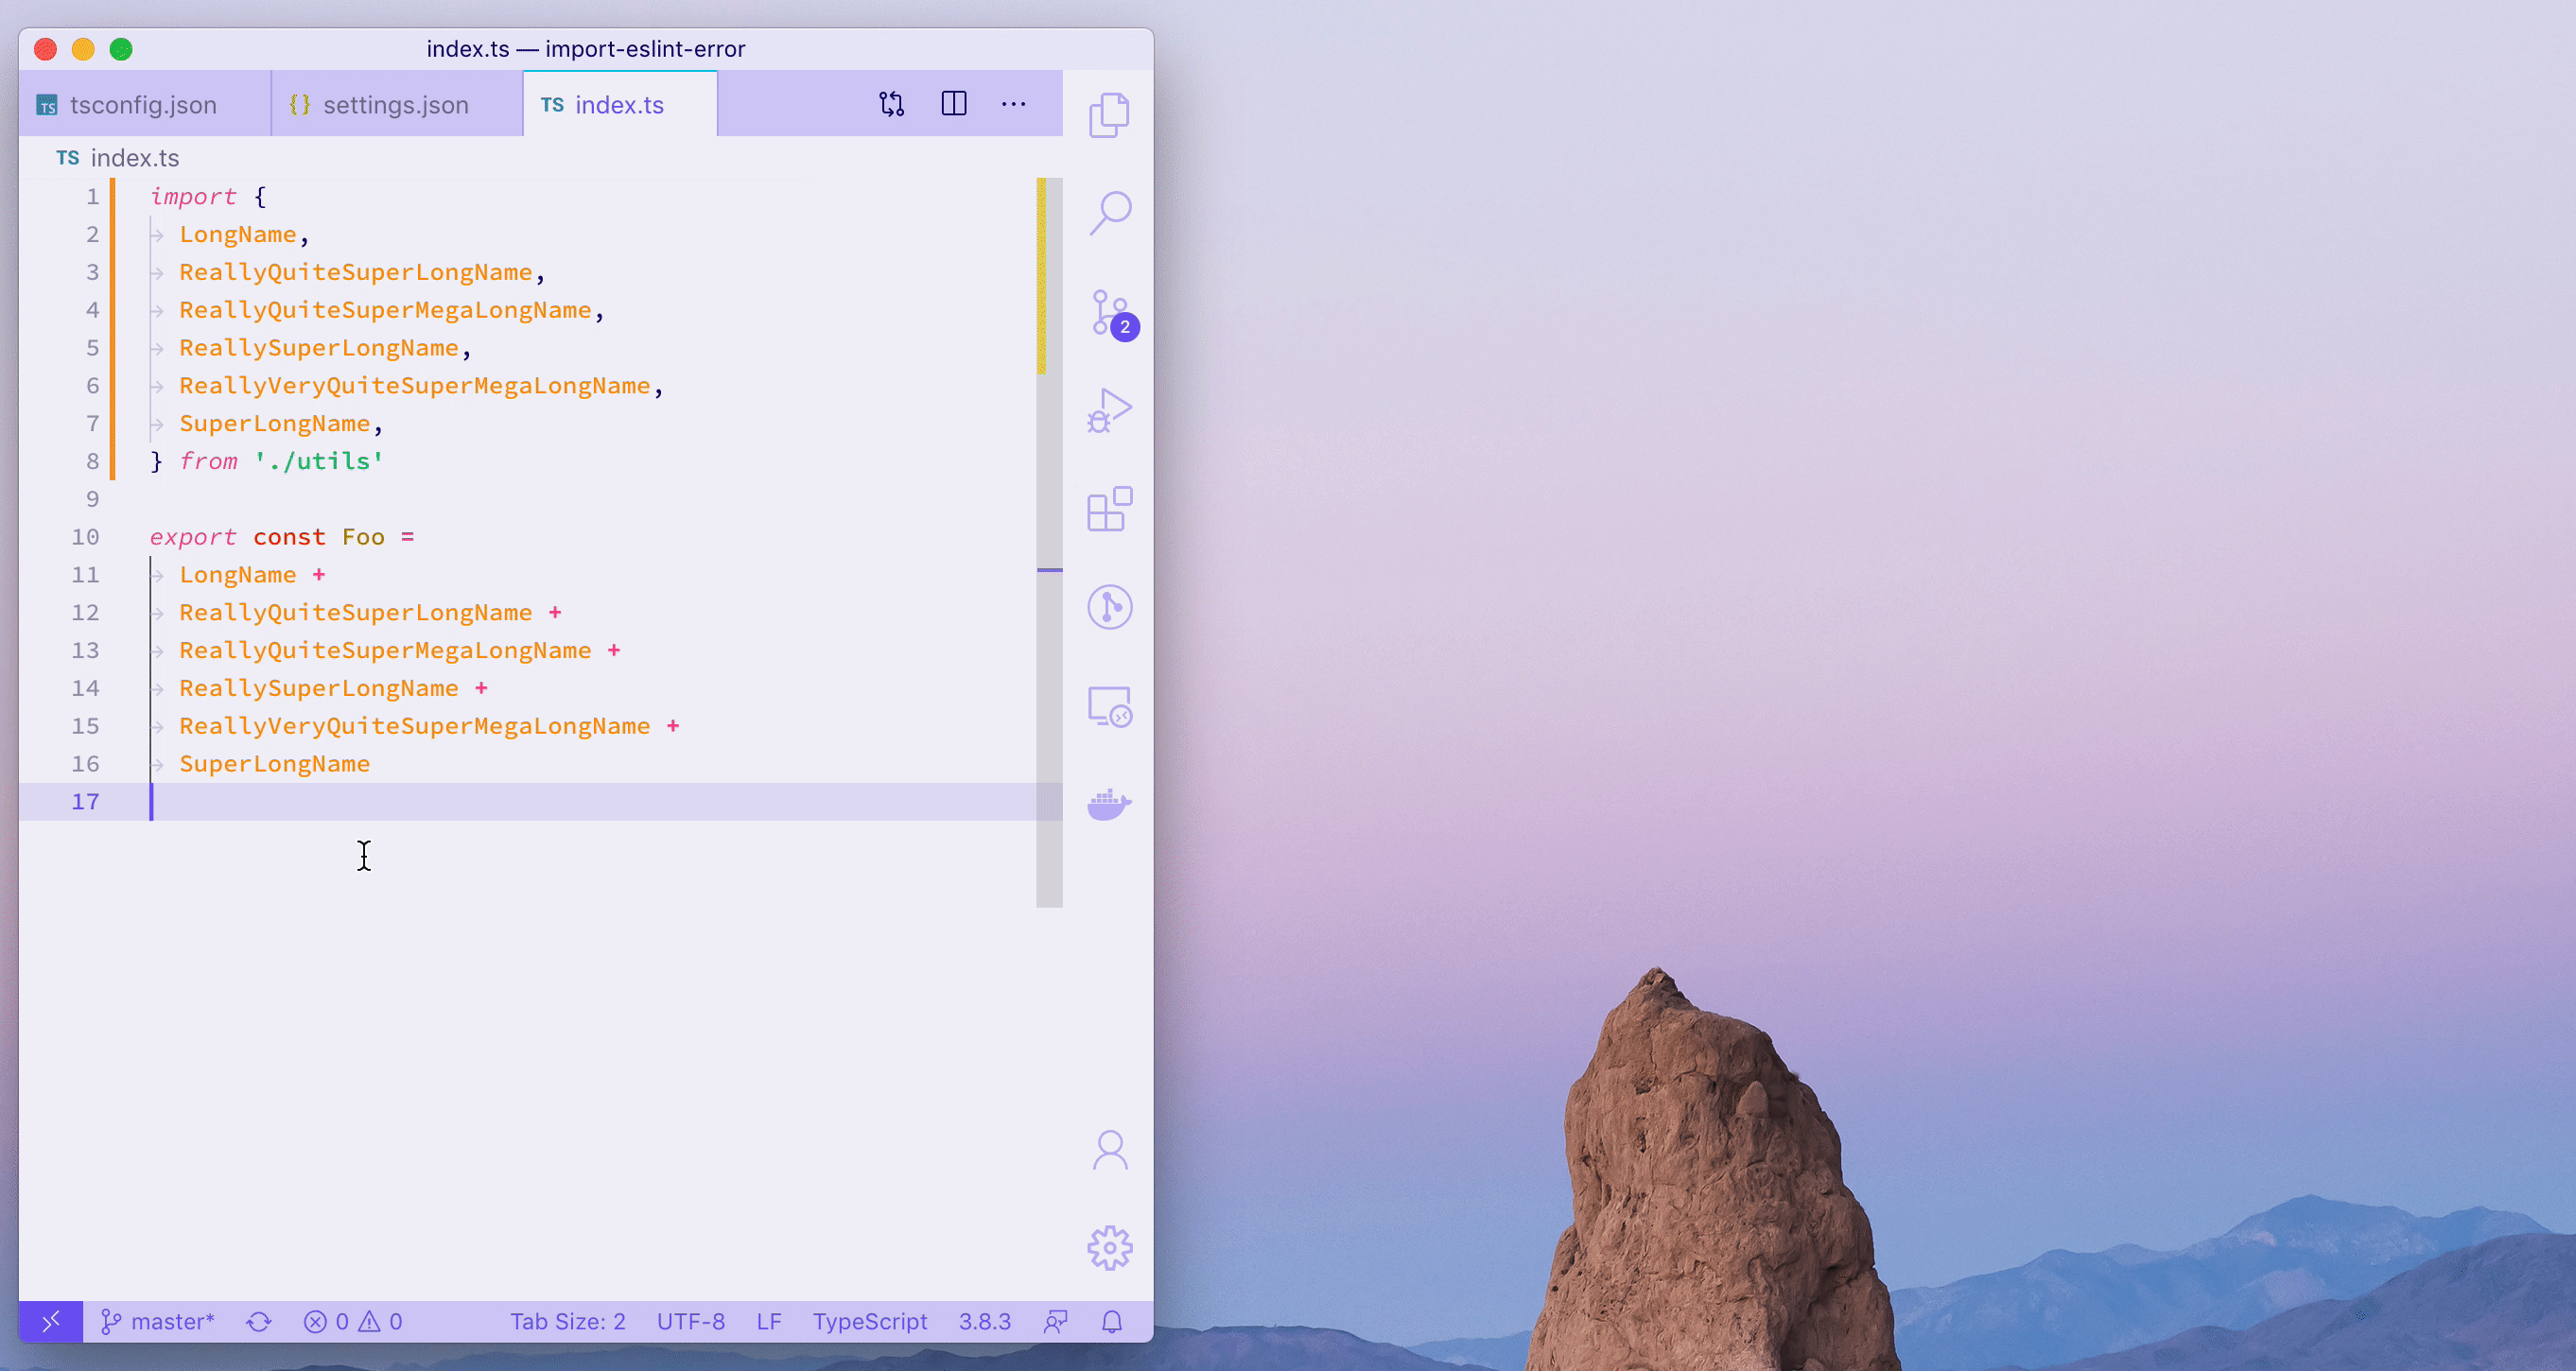The image size is (2576, 1371).
Task: Click LongName on line 2
Action: pyautogui.click(x=238, y=234)
